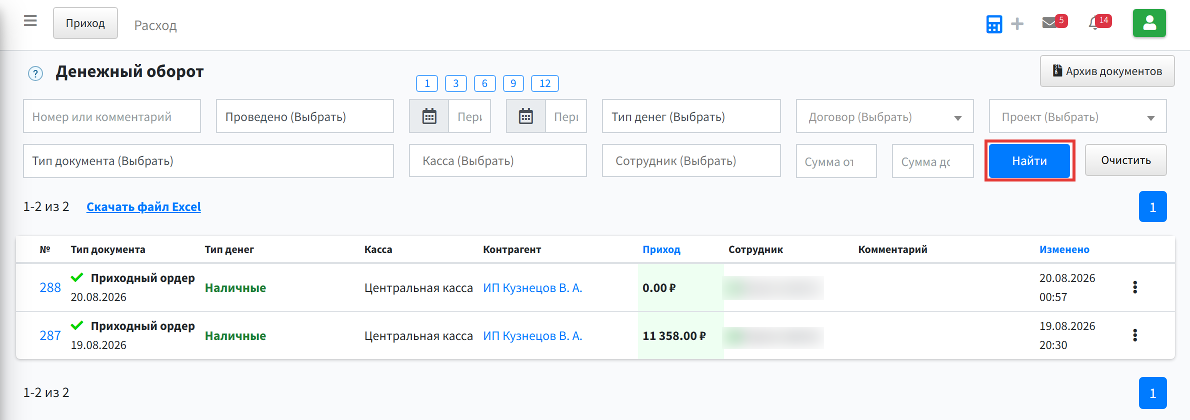Click the help question mark icon
Viewport: 1190px width, 420px height.
click(x=35, y=74)
